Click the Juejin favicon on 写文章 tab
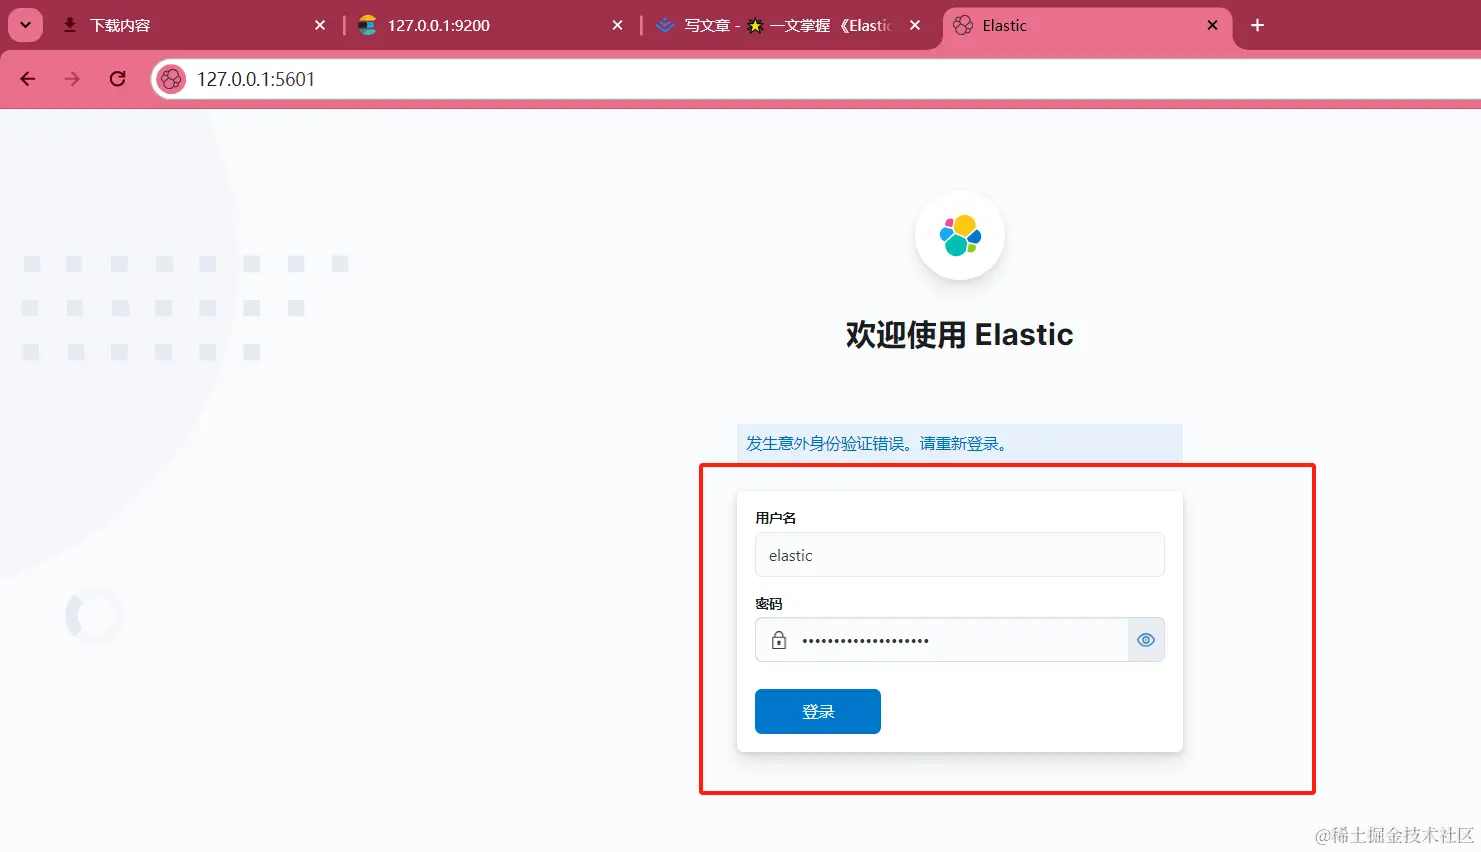This screenshot has height=852, width=1481. pos(665,26)
